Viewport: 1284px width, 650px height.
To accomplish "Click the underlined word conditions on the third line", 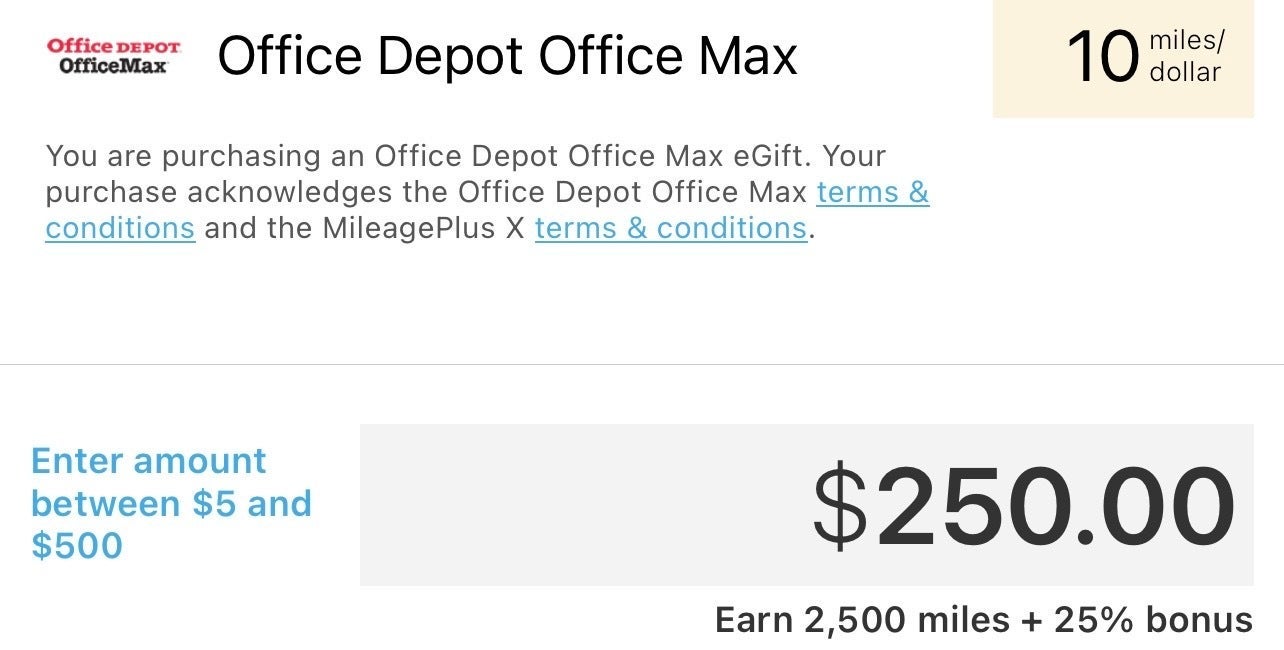I will pyautogui.click(x=120, y=228).
